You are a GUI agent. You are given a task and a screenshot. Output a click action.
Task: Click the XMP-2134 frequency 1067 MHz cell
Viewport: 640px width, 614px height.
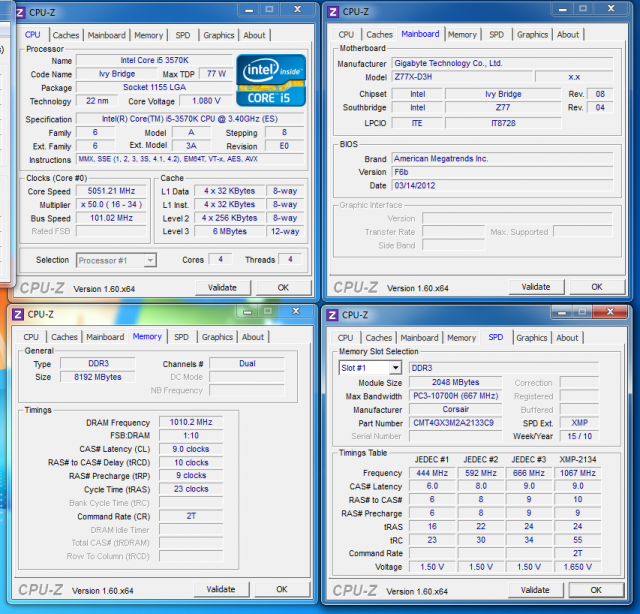coord(578,473)
